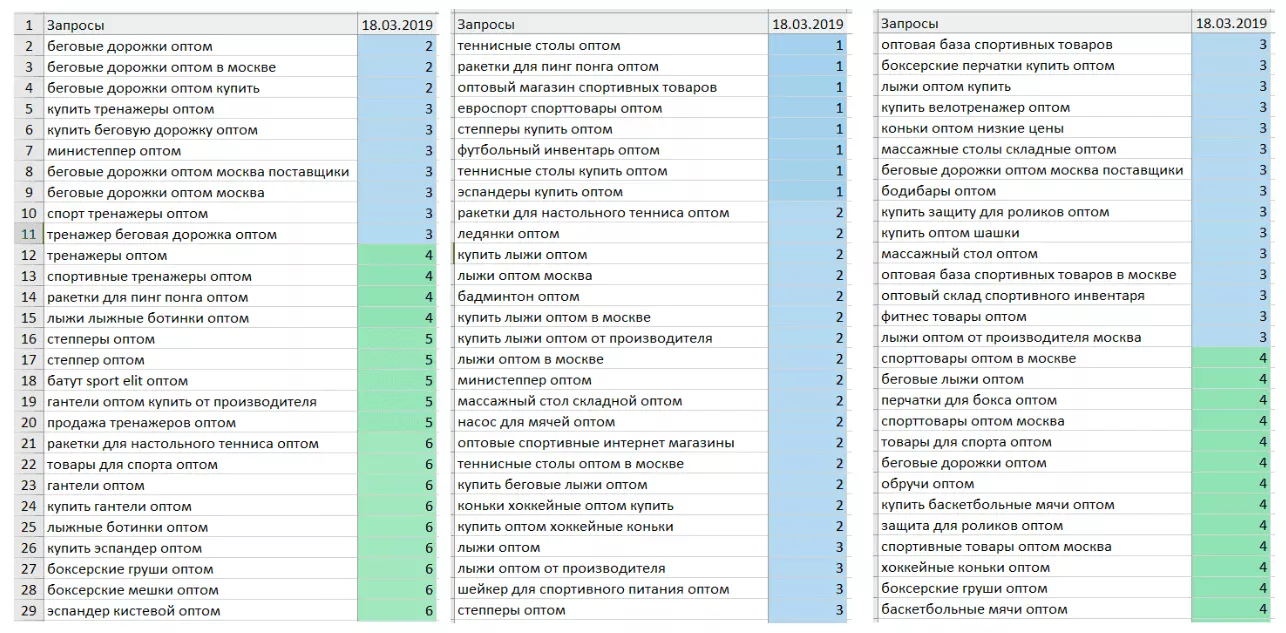Click "тренажер беговая дорожка оптом" cell
The width and height of the screenshot is (1286, 633).
[x=200, y=234]
